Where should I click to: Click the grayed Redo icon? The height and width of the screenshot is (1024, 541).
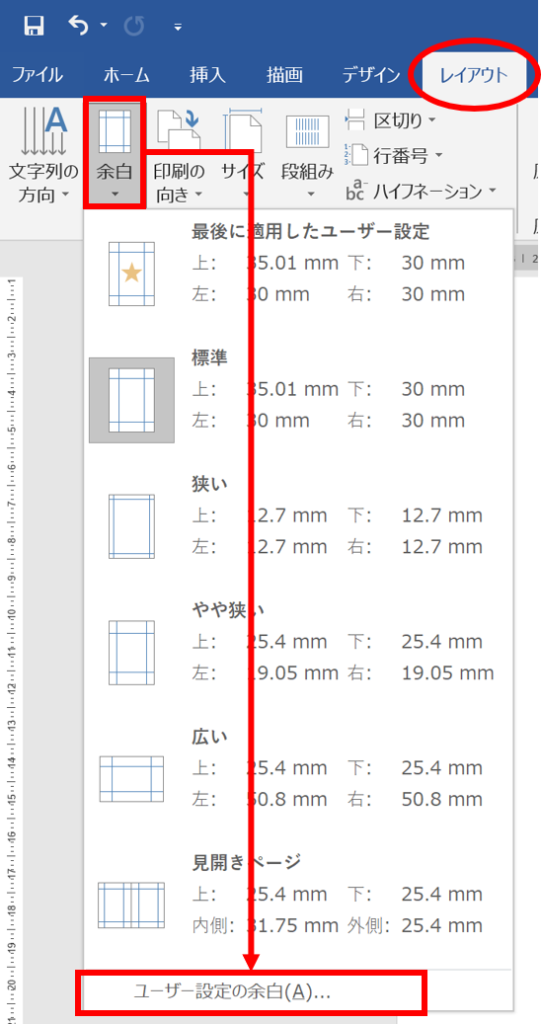click(x=133, y=25)
